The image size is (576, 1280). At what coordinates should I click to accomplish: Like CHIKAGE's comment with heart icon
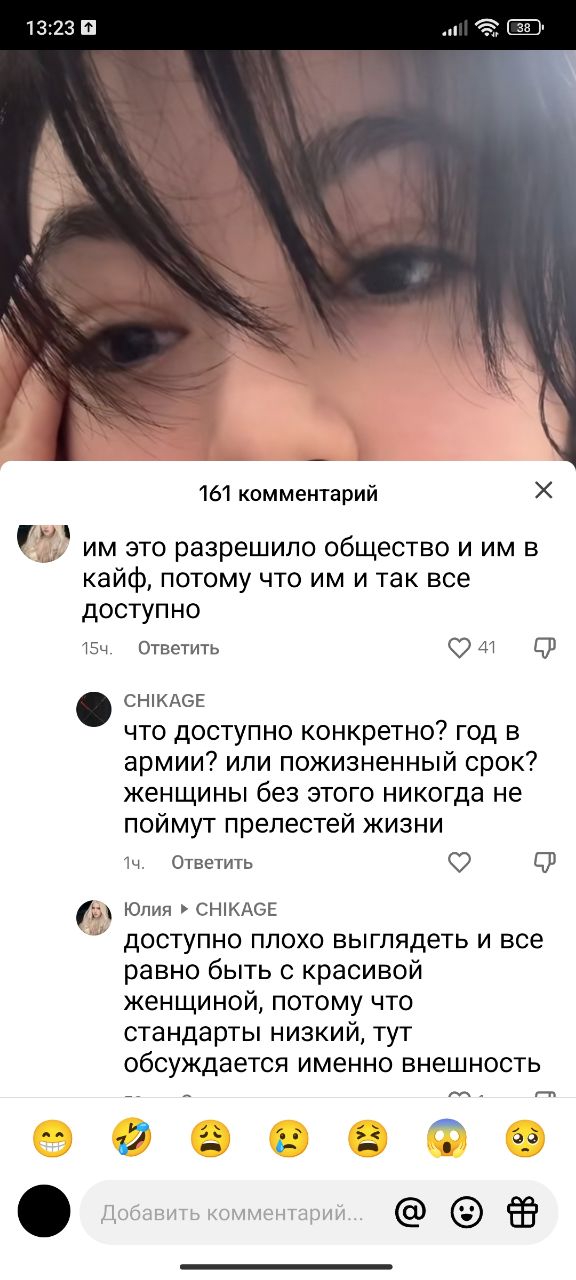point(459,862)
